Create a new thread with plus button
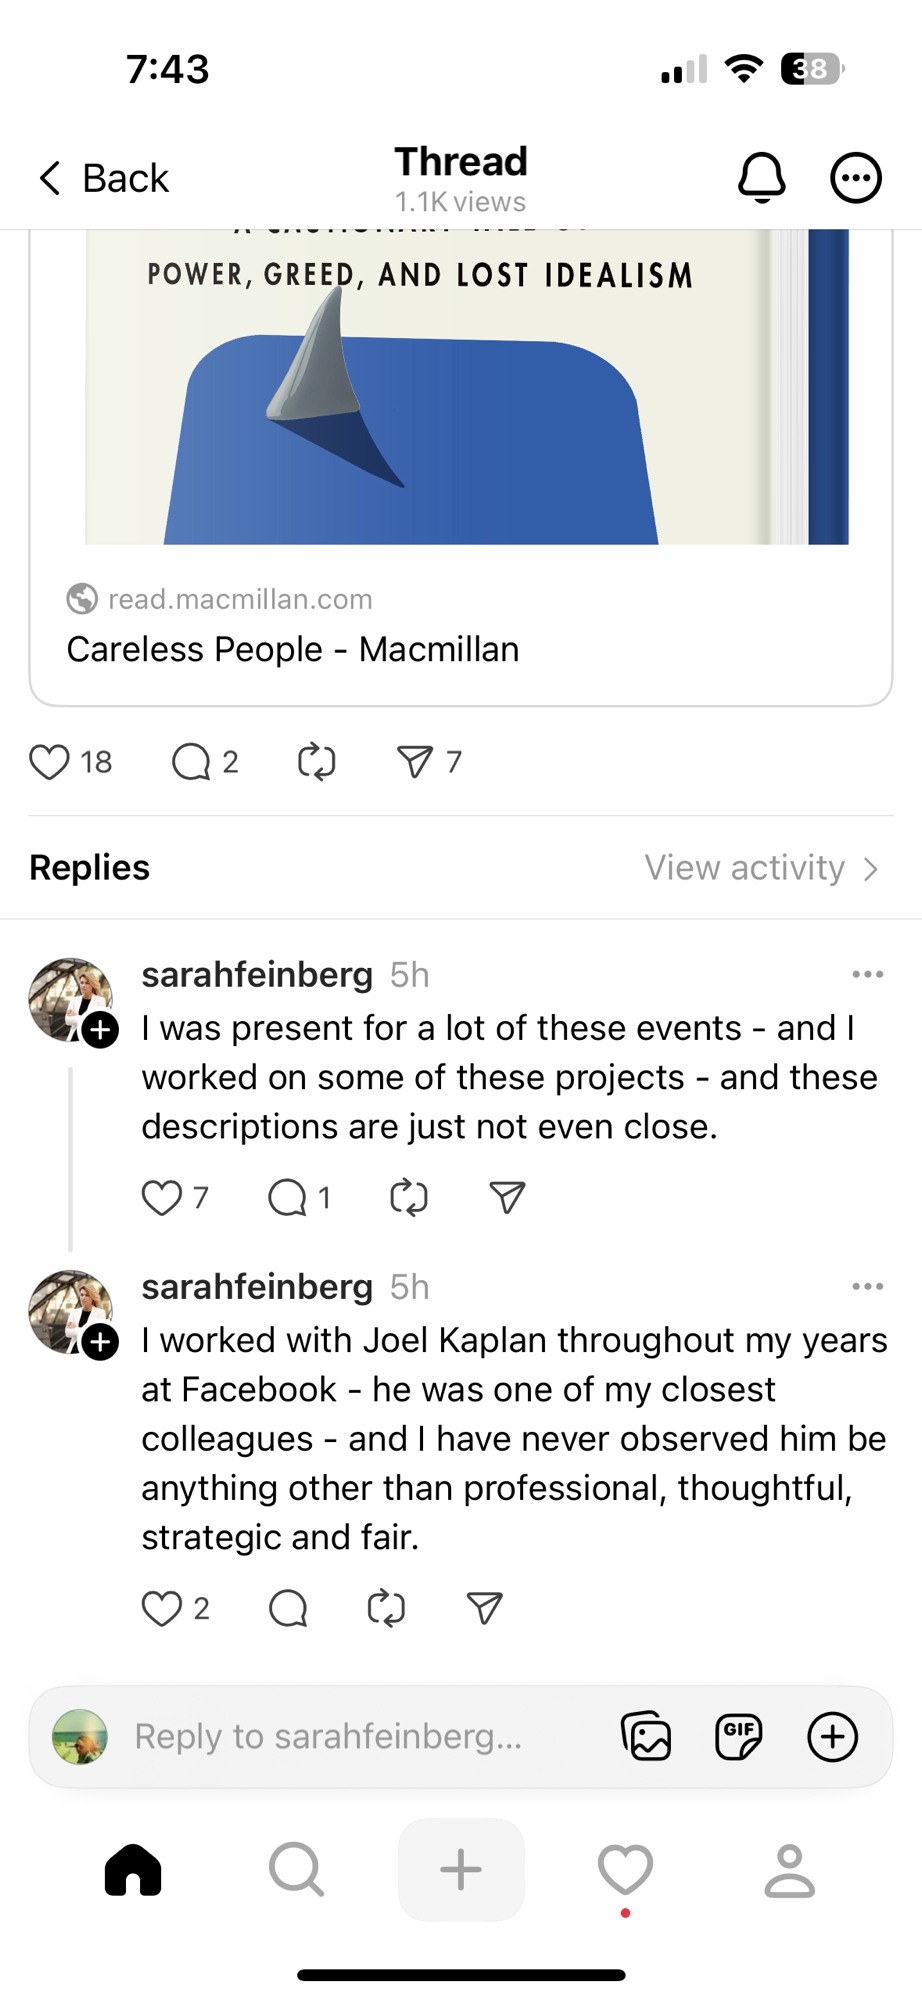Image resolution: width=922 pixels, height=2000 pixels. [461, 1869]
